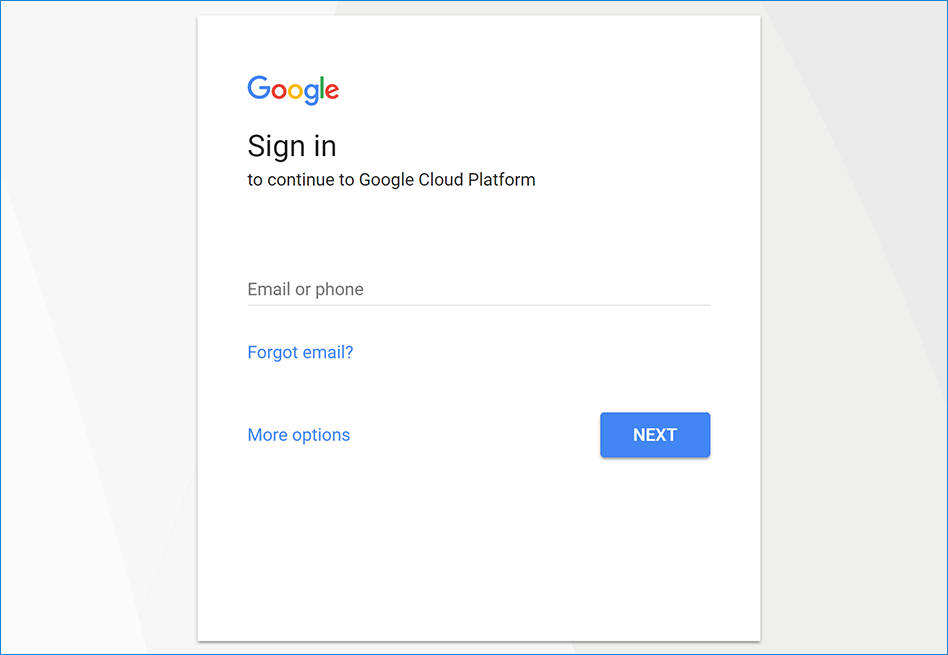Click gray background right of sign-in card

pos(852,330)
